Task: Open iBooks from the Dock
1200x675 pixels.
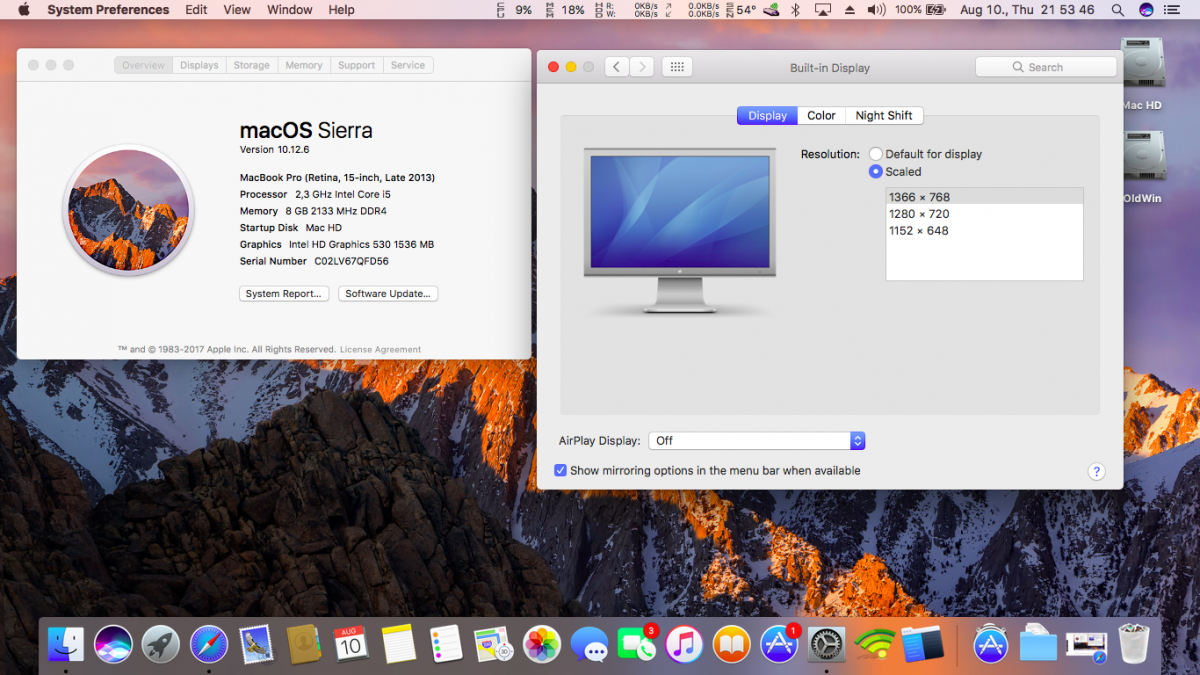Action: click(731, 644)
